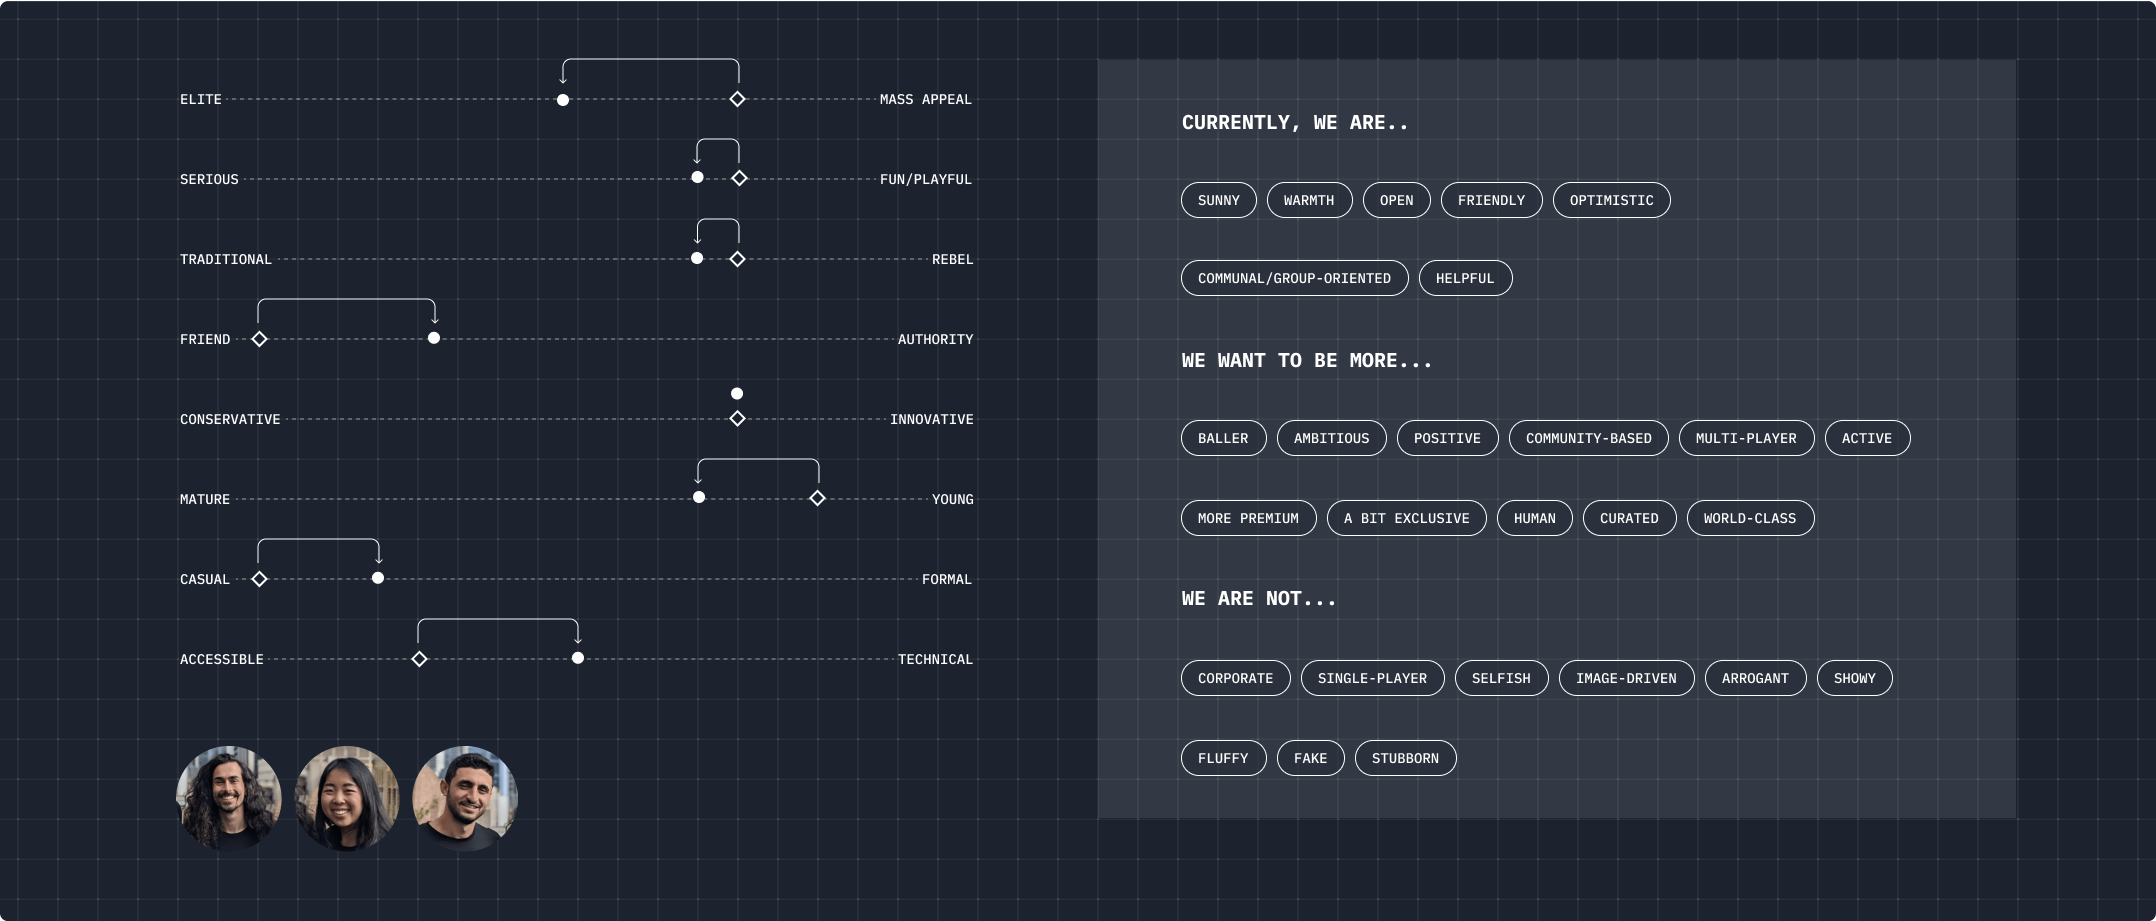This screenshot has width=2156, height=921.
Task: Click the AUTHORITY scale label
Action: click(x=935, y=339)
